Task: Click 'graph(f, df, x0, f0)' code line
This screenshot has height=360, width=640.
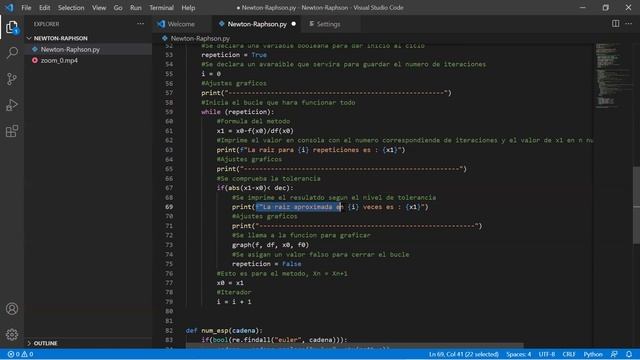Action: coord(270,245)
